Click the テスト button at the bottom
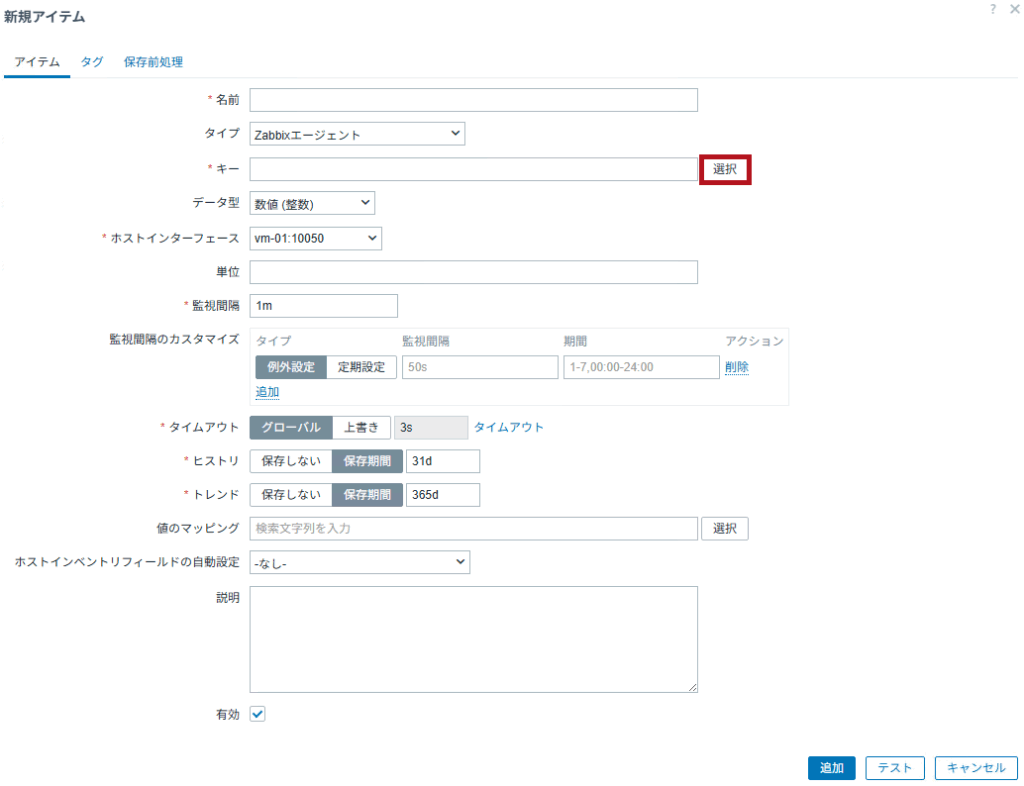This screenshot has width=1024, height=786. click(895, 767)
